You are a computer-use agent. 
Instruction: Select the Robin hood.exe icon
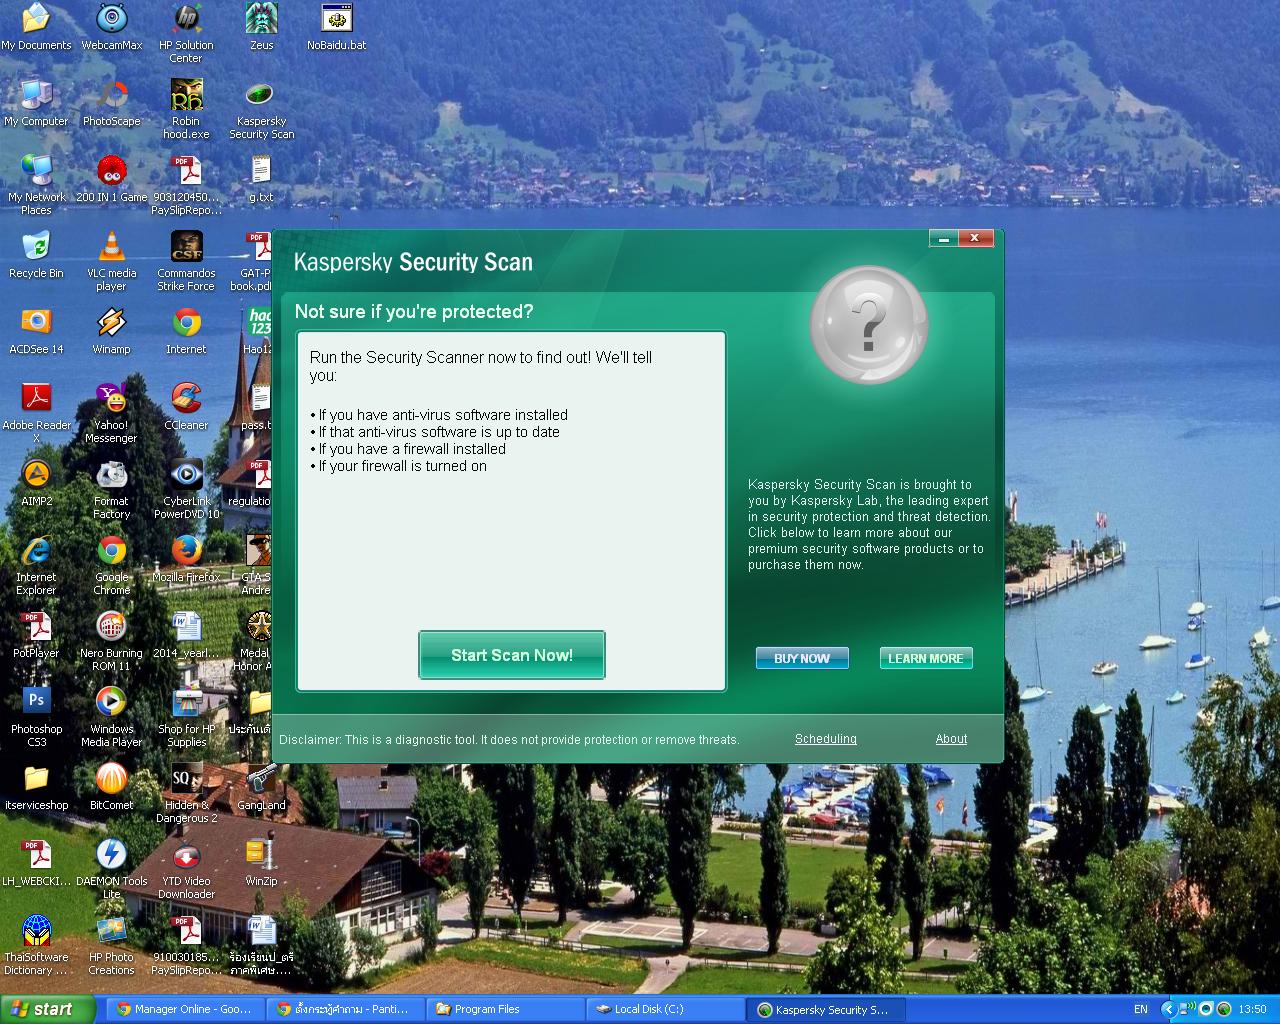[x=186, y=109]
